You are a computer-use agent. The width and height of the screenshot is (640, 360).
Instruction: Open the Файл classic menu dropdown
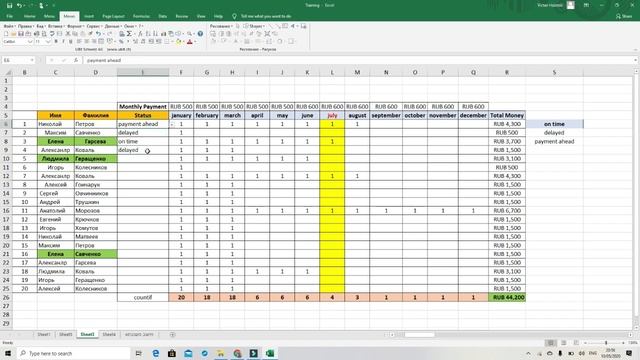[9, 26]
